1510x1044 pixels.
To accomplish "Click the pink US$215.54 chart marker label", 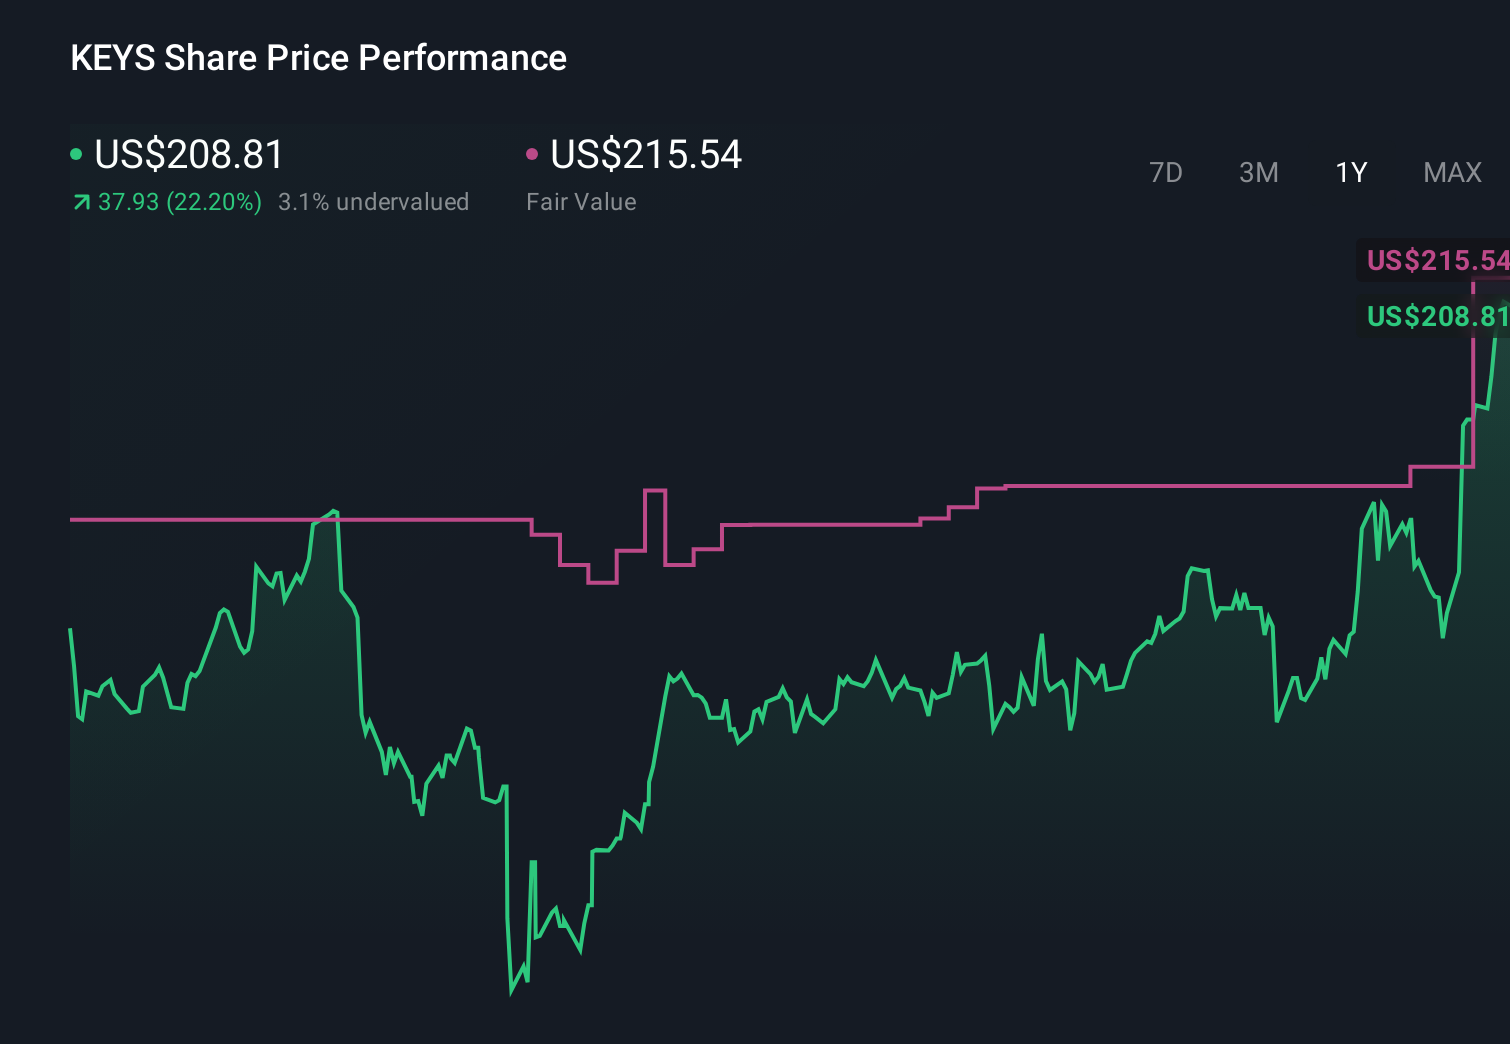I will click(1437, 262).
